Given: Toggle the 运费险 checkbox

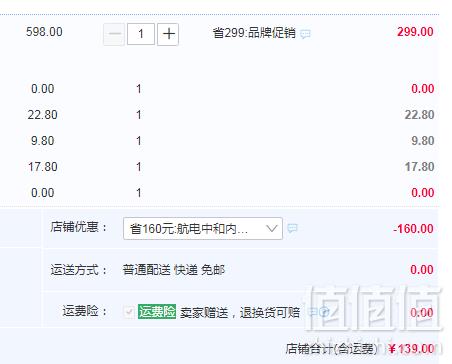Looking at the screenshot, I should tap(129, 312).
